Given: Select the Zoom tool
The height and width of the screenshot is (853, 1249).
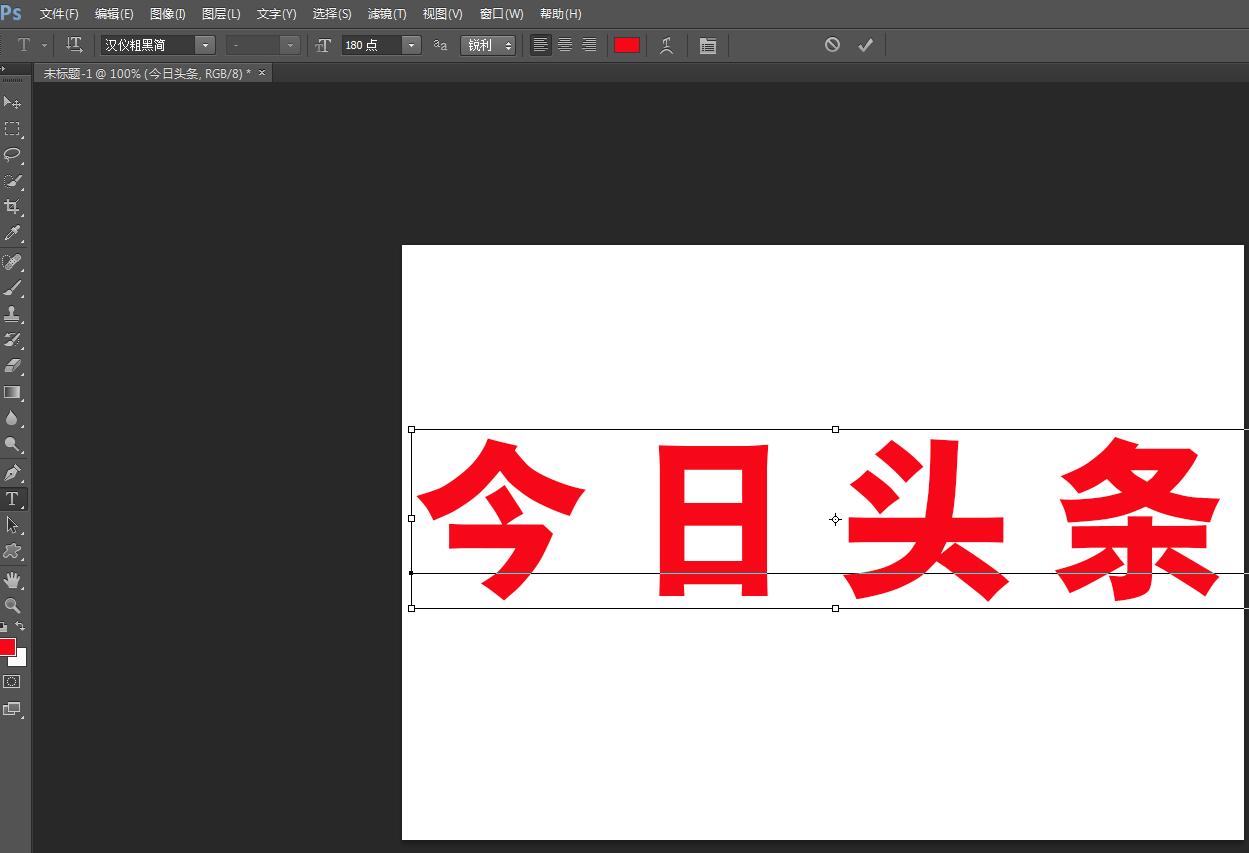Looking at the screenshot, I should [x=12, y=606].
